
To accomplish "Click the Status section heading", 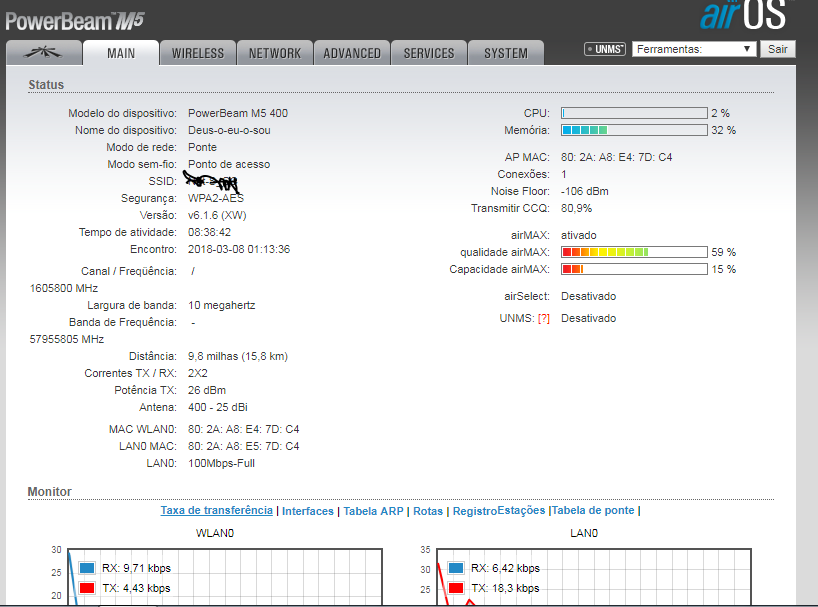I will pos(46,84).
